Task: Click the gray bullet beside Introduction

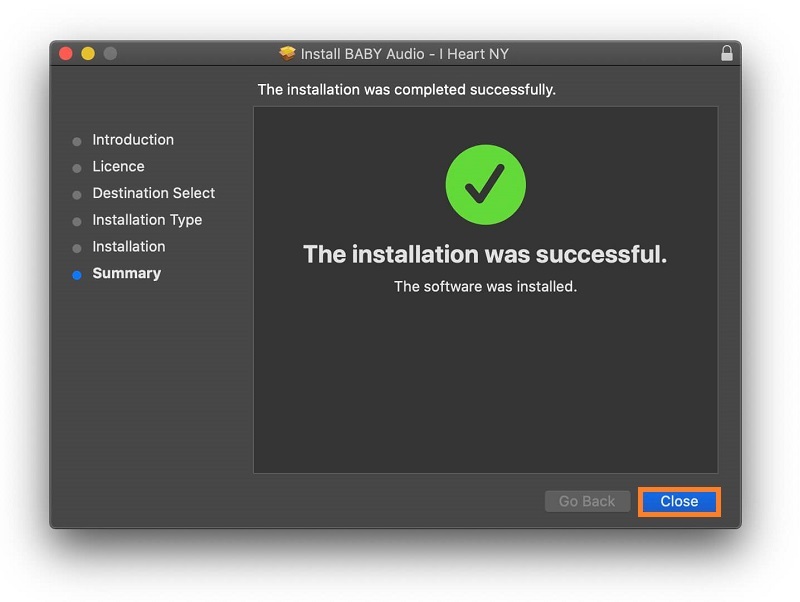Action: [77, 141]
